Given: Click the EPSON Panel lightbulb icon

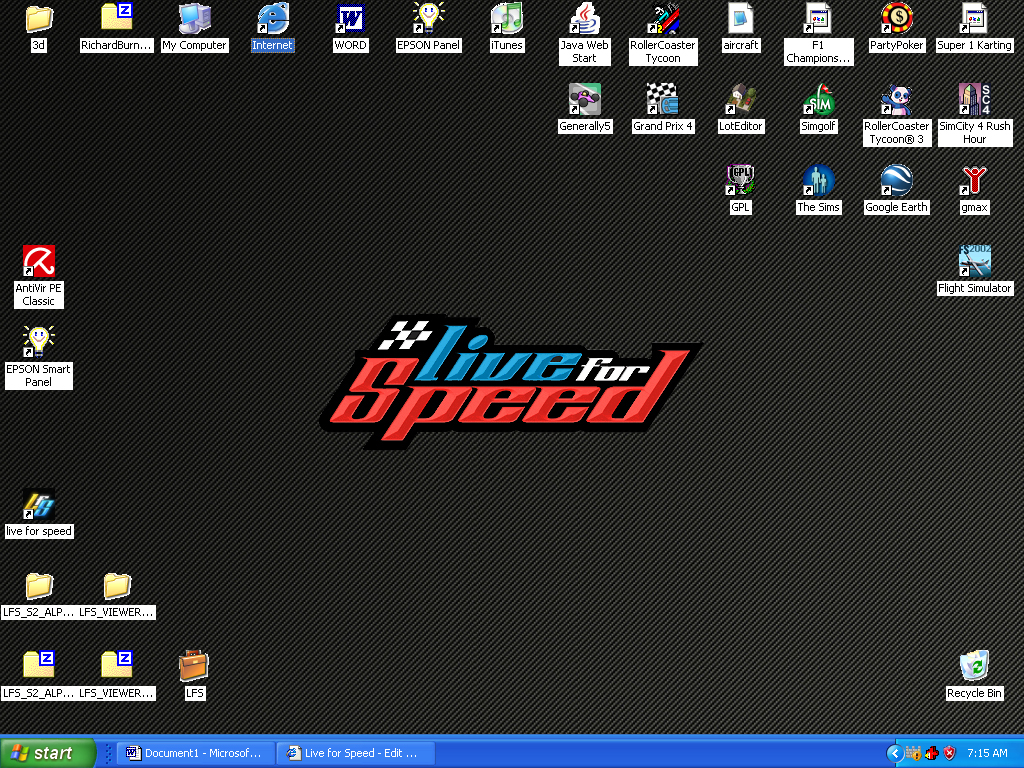Looking at the screenshot, I should coord(428,19).
